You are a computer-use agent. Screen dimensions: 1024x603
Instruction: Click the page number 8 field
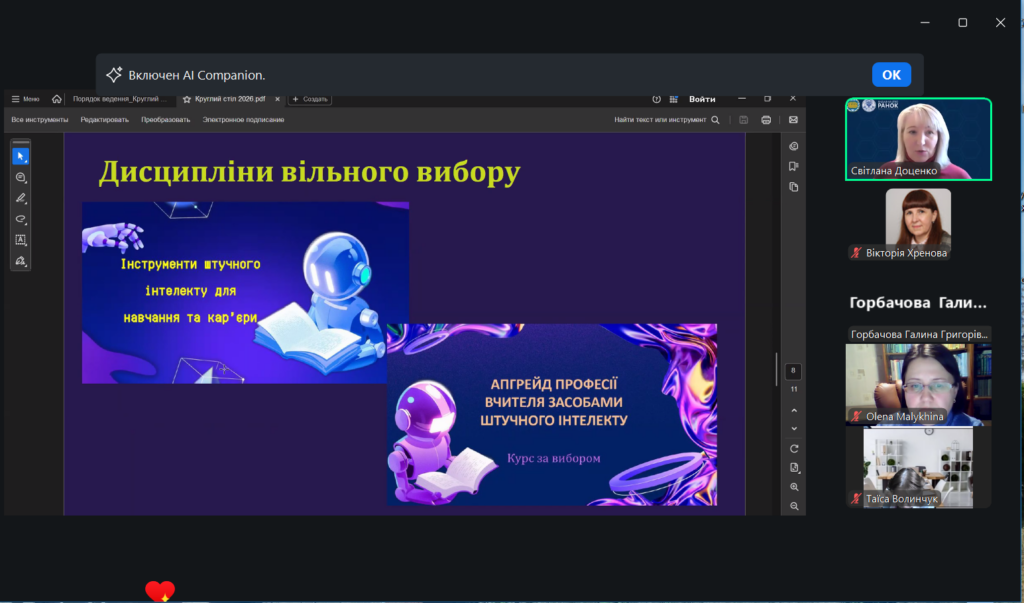tap(794, 371)
